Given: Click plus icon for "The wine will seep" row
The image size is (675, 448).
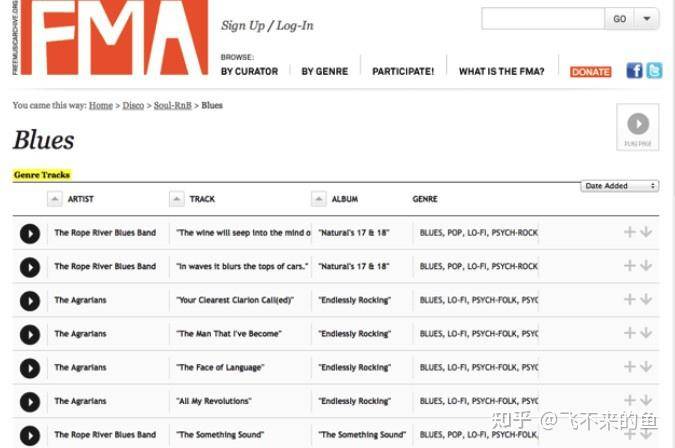Looking at the screenshot, I should tap(630, 232).
